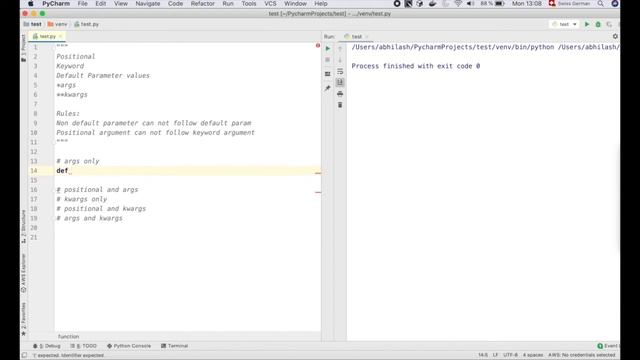Click the volume icon in menu bar
This screenshot has width=640, height=360.
(470, 4)
